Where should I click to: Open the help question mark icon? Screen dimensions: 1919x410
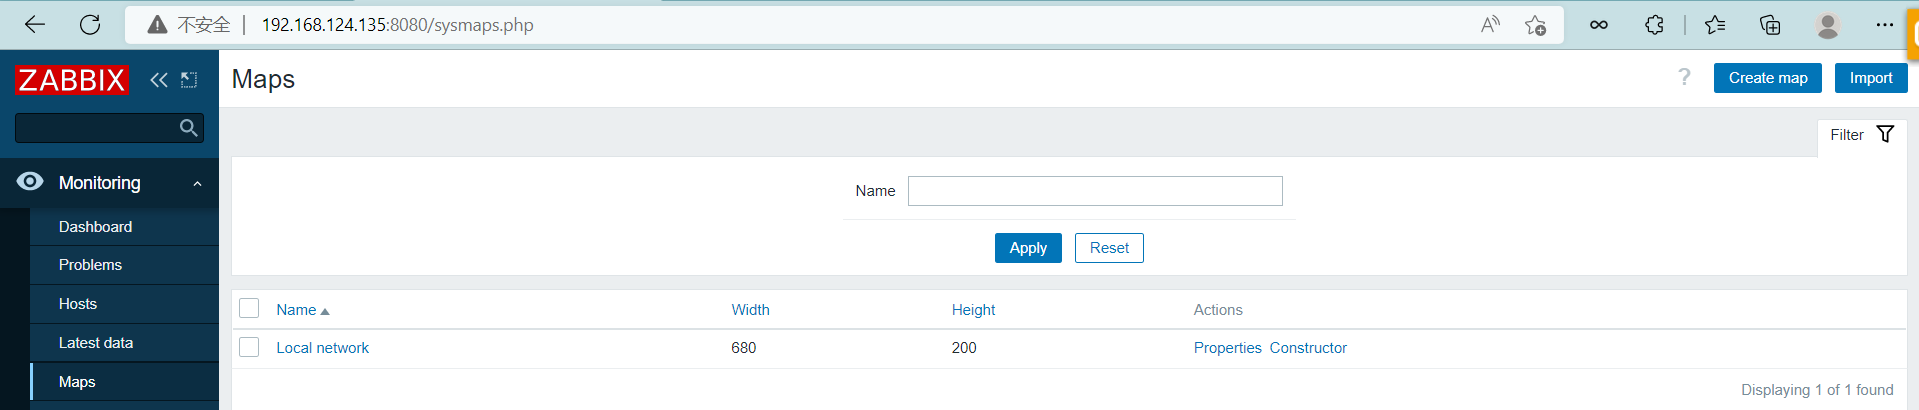[1684, 78]
